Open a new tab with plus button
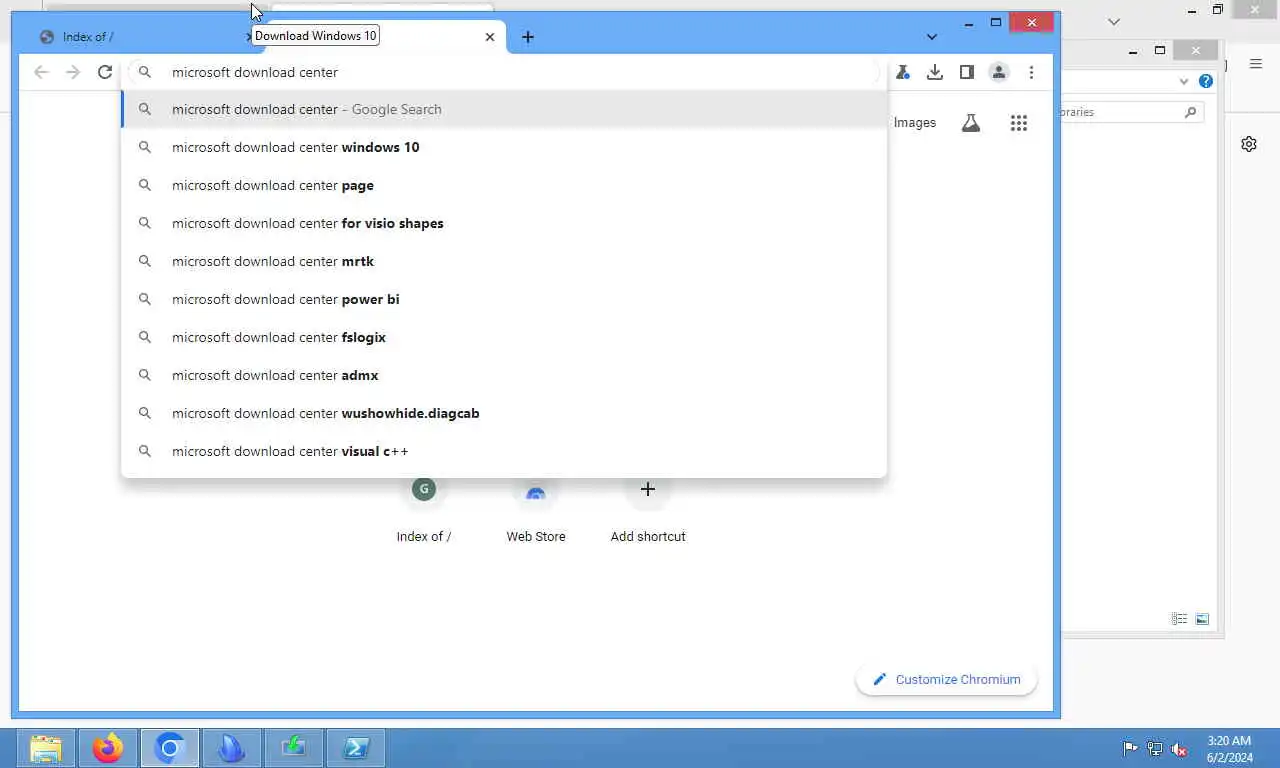 tap(528, 37)
